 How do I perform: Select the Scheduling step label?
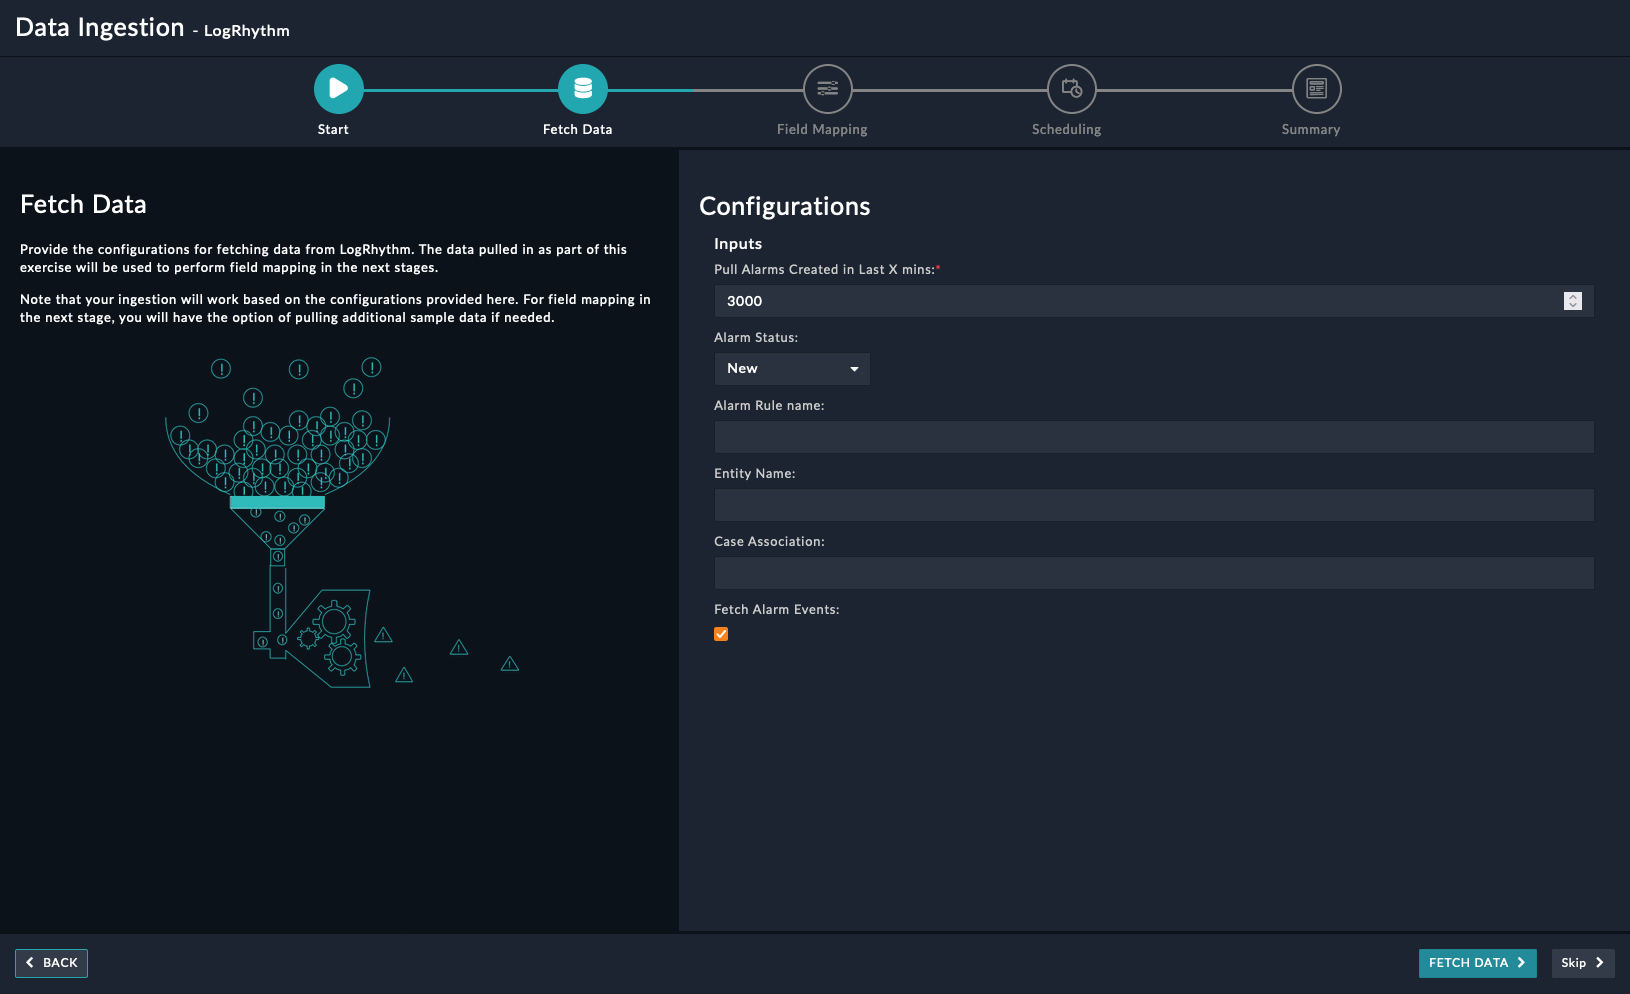[x=1066, y=130]
